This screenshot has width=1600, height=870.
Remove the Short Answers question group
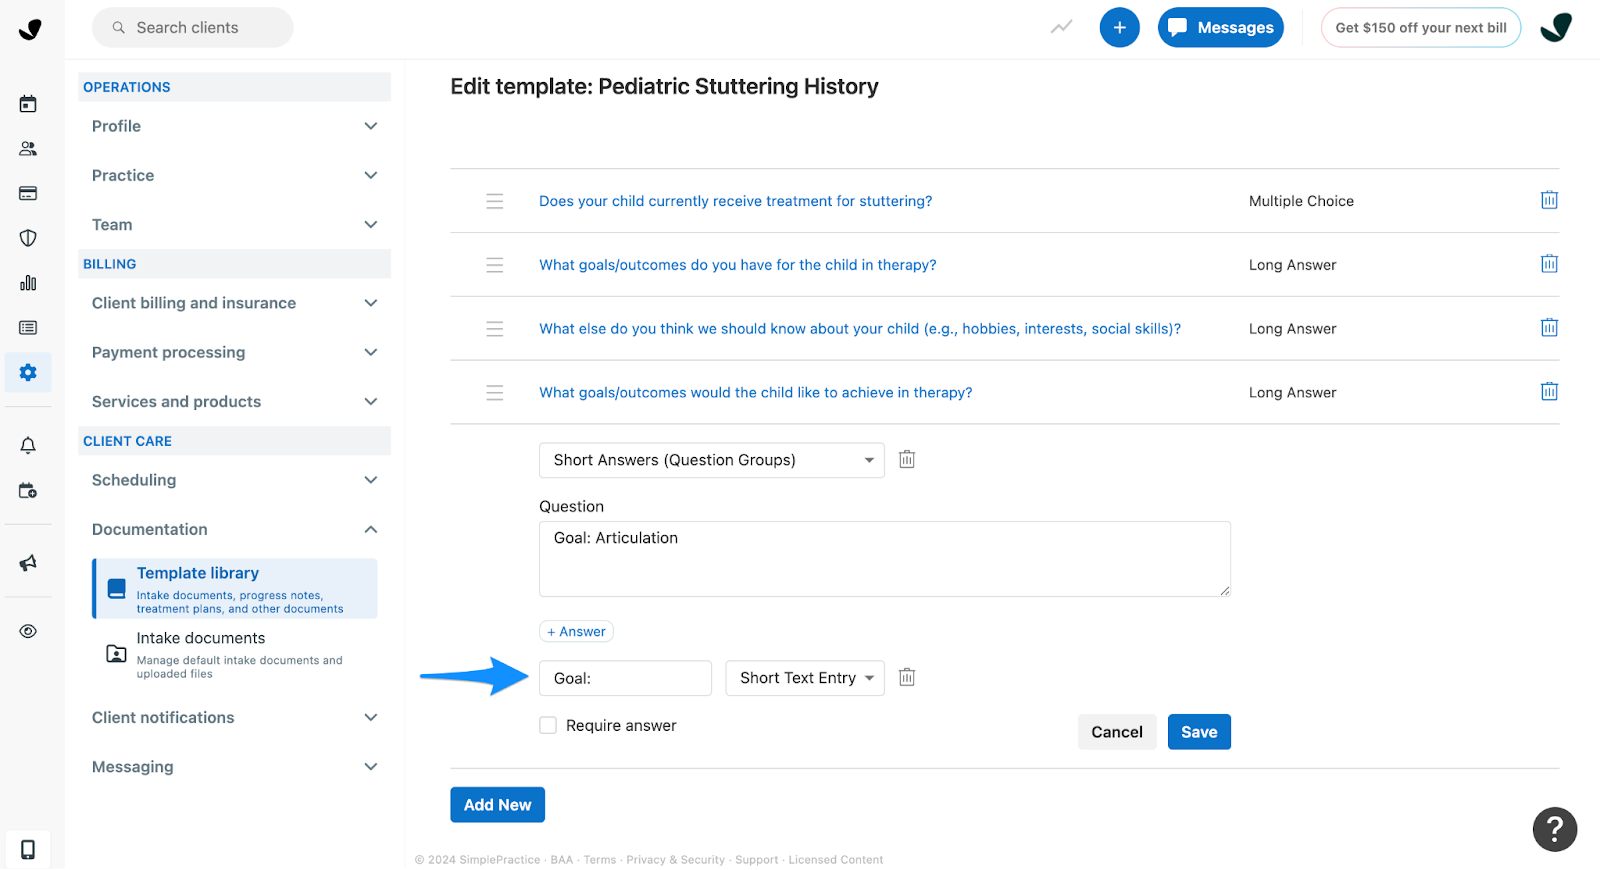(907, 459)
